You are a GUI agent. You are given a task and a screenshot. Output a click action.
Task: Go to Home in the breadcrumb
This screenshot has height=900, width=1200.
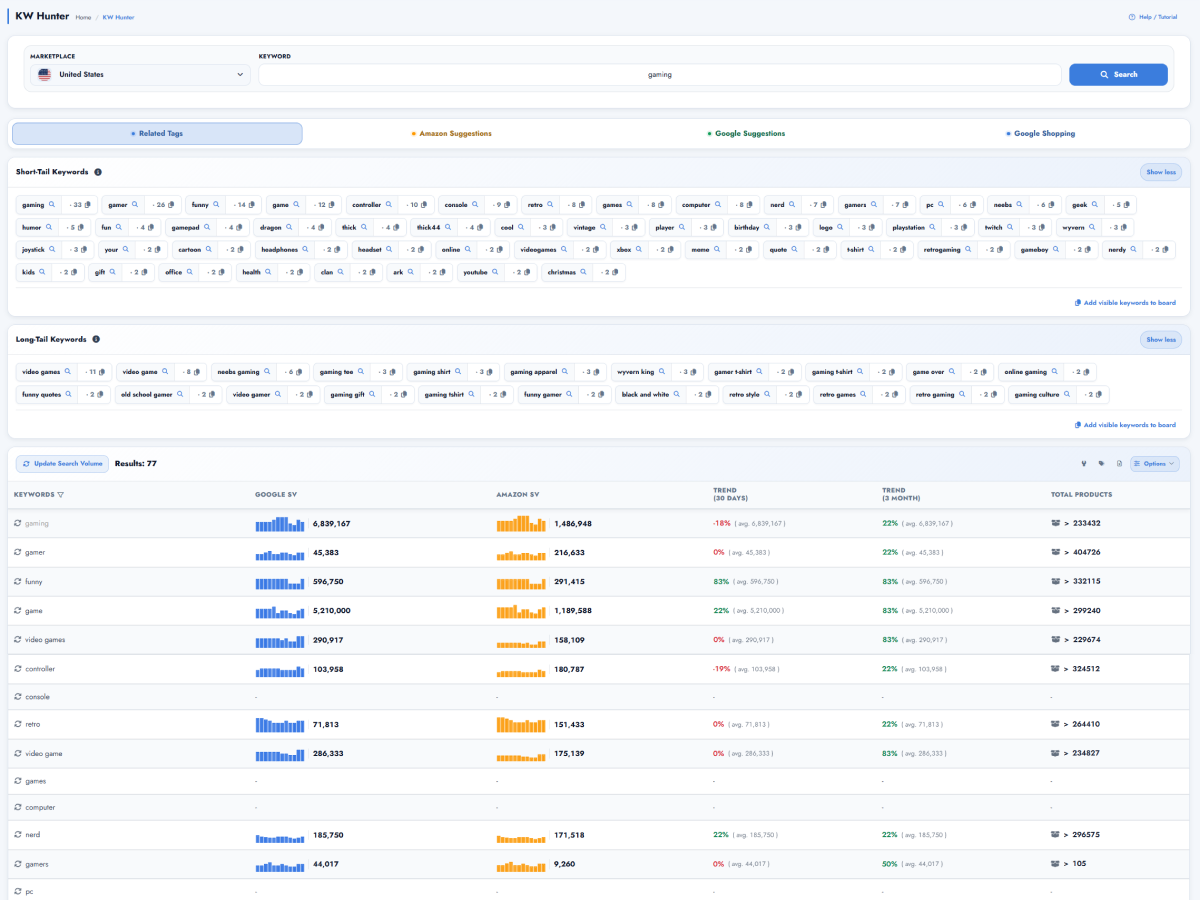click(83, 18)
